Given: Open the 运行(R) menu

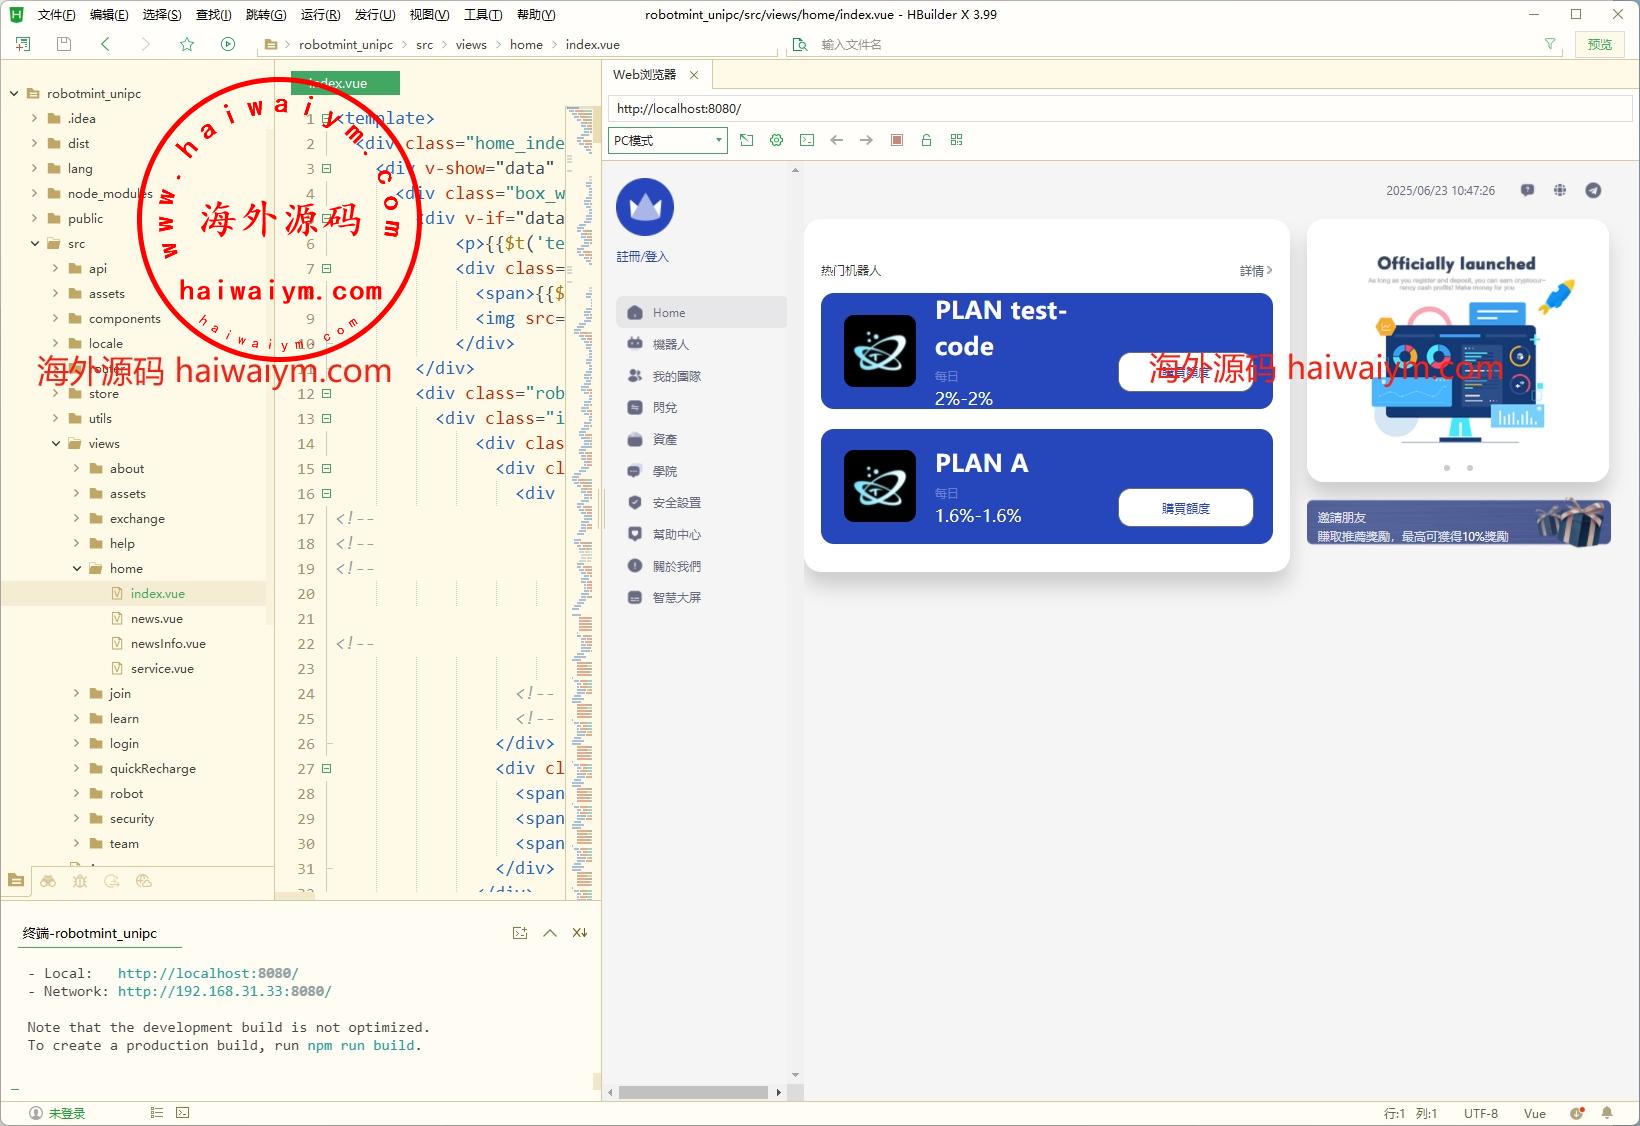Looking at the screenshot, I should 320,14.
